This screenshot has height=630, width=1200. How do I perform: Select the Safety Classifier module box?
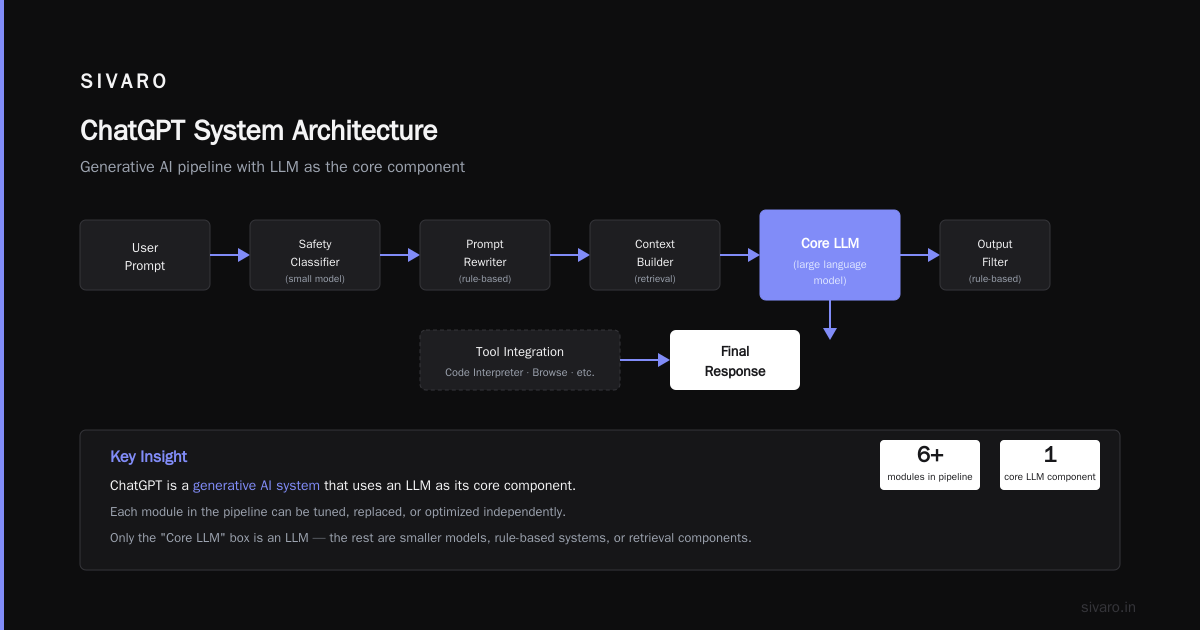315,255
